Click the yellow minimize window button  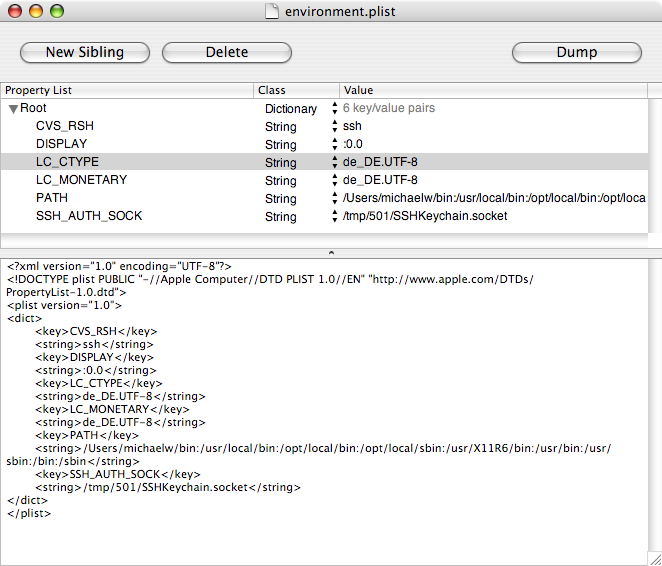point(36,11)
